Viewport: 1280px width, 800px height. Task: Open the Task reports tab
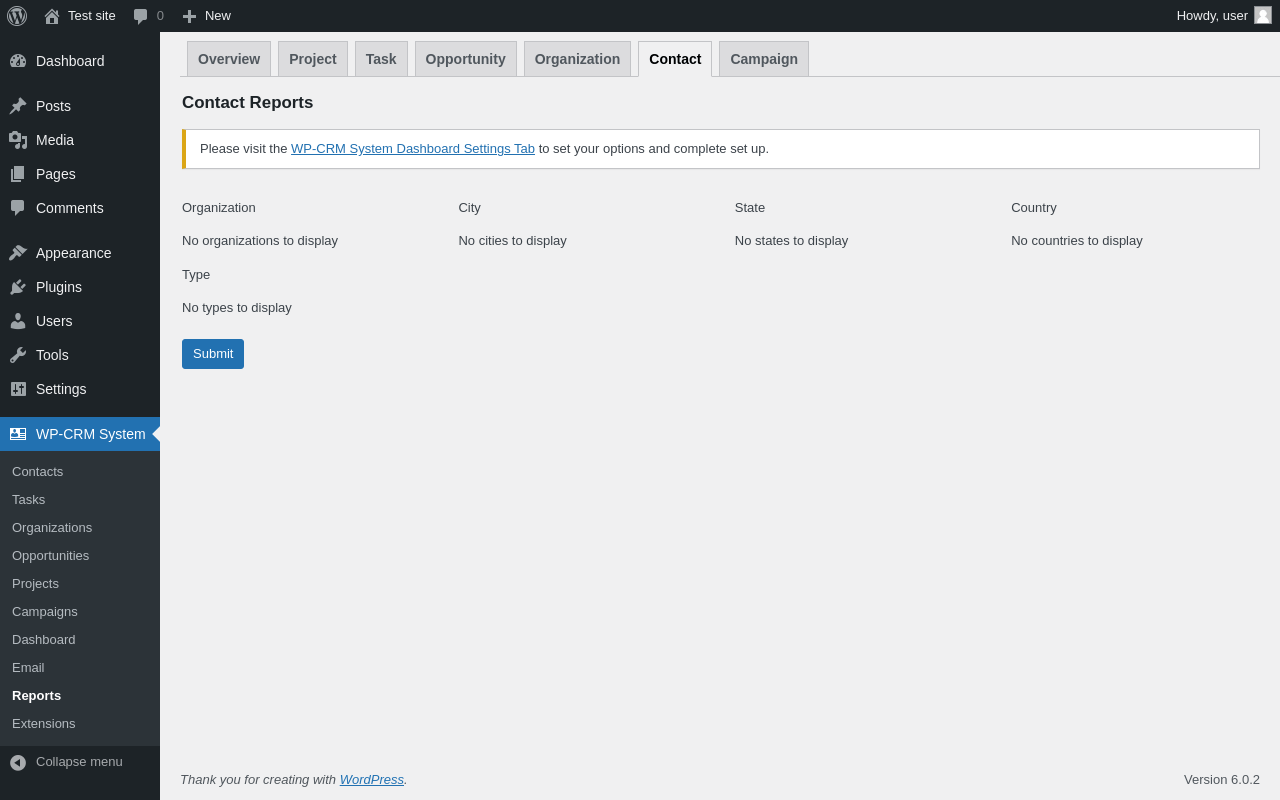[x=381, y=59]
